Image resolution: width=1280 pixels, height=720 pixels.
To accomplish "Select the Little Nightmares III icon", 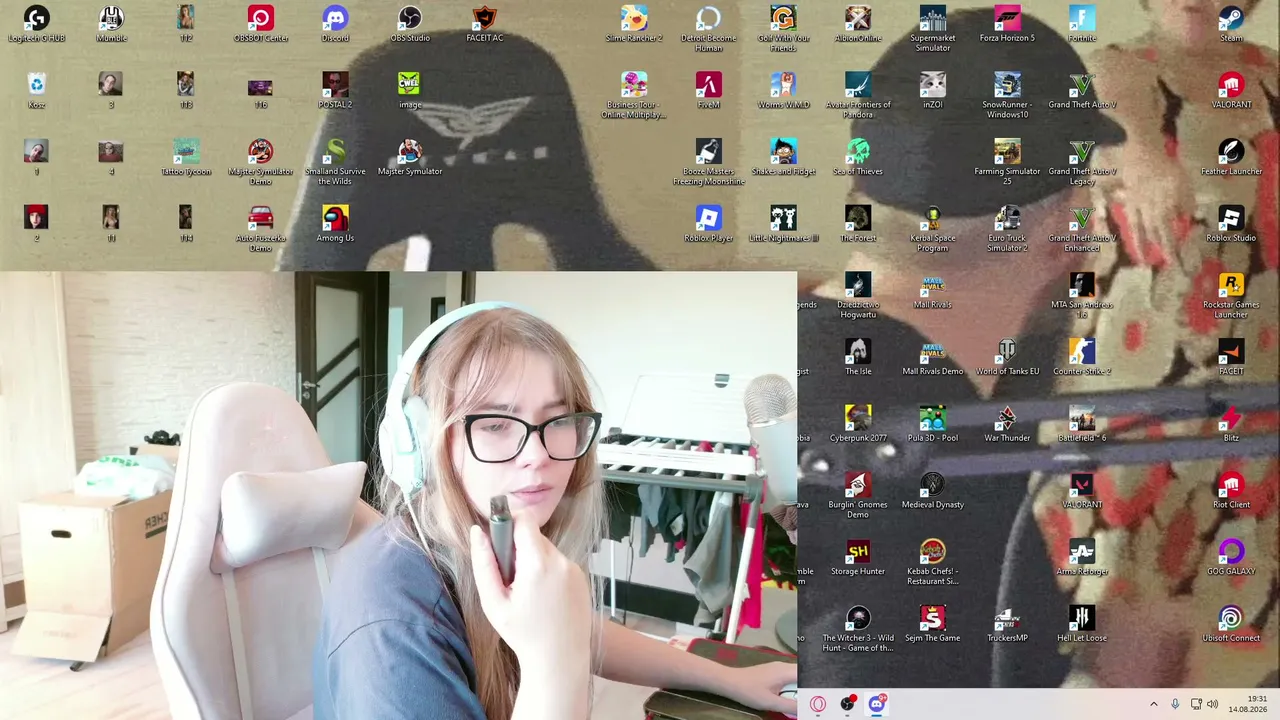I will pyautogui.click(x=783, y=224).
